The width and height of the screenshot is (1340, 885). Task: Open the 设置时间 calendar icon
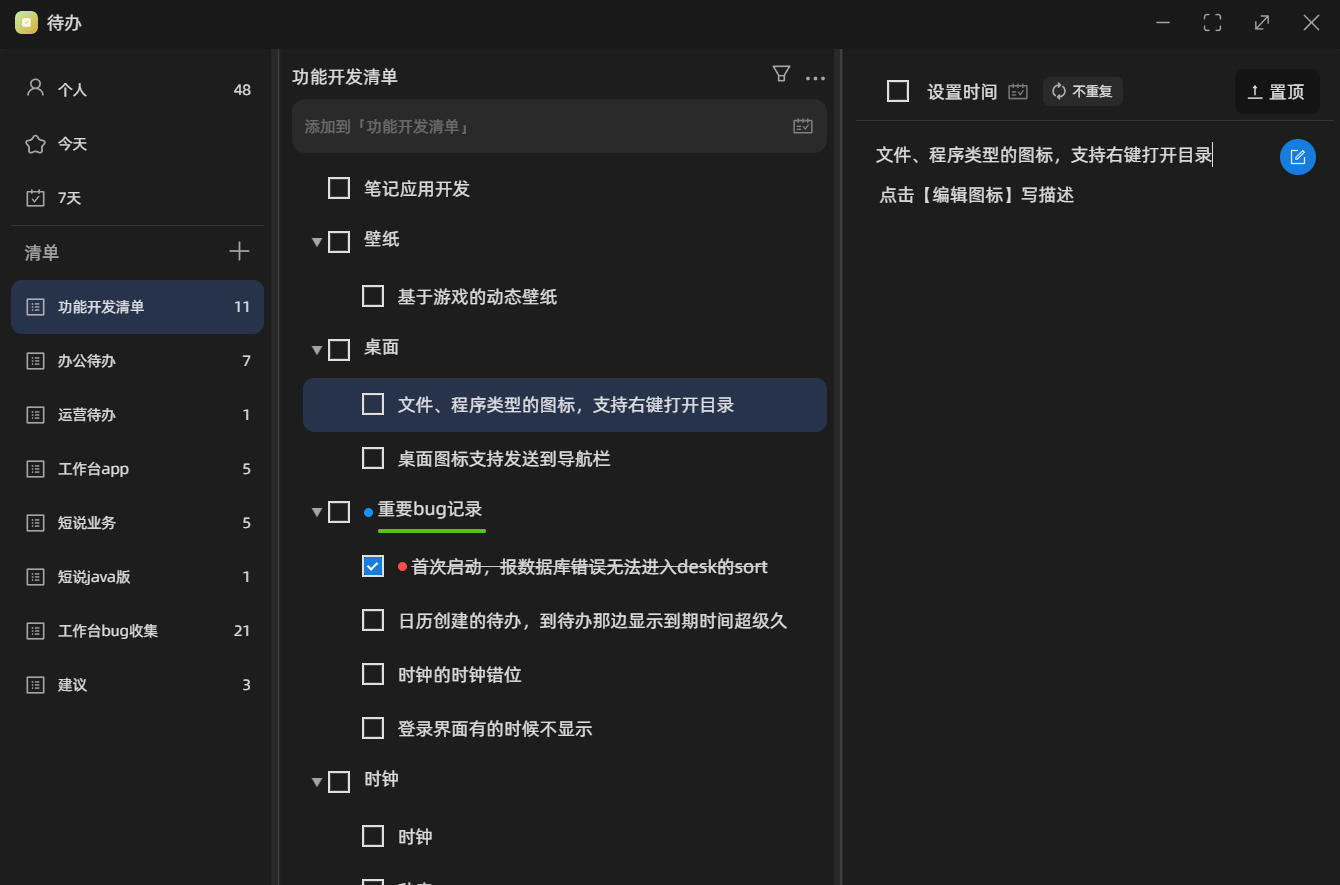[x=1018, y=90]
